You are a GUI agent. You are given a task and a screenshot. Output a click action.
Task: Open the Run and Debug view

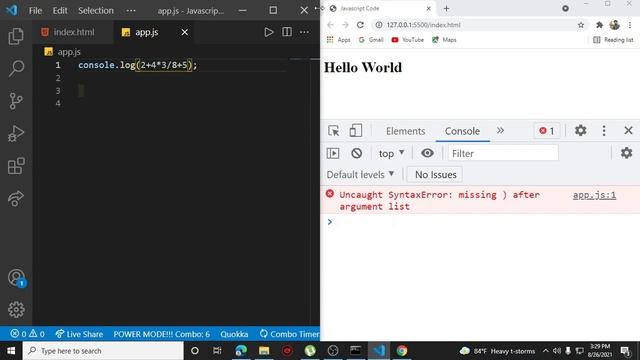pos(16,133)
